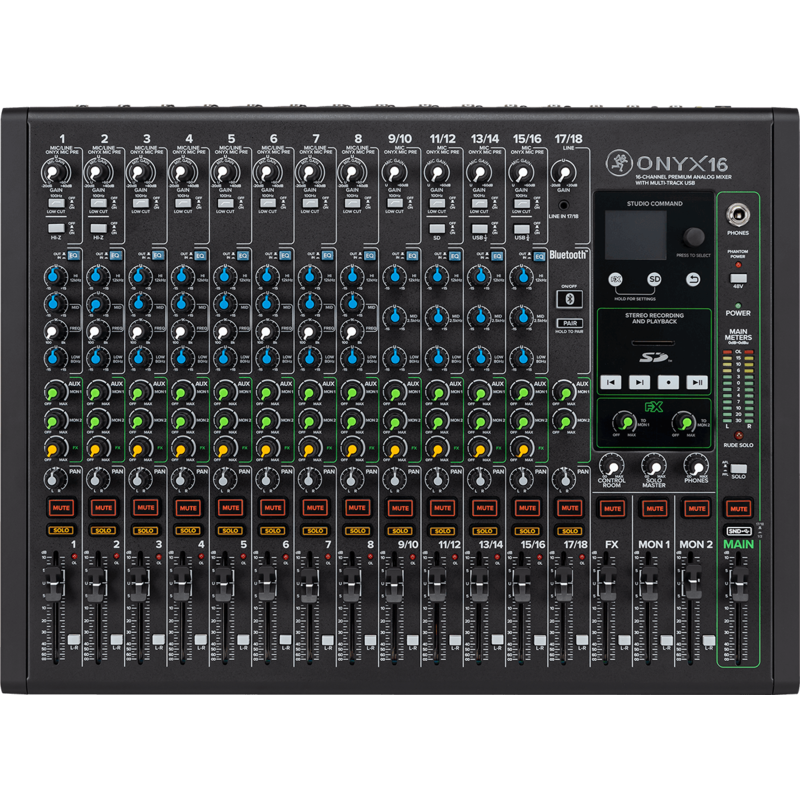This screenshot has width=800, height=800.
Task: Engage the 48V phantom power switch
Action: (738, 278)
